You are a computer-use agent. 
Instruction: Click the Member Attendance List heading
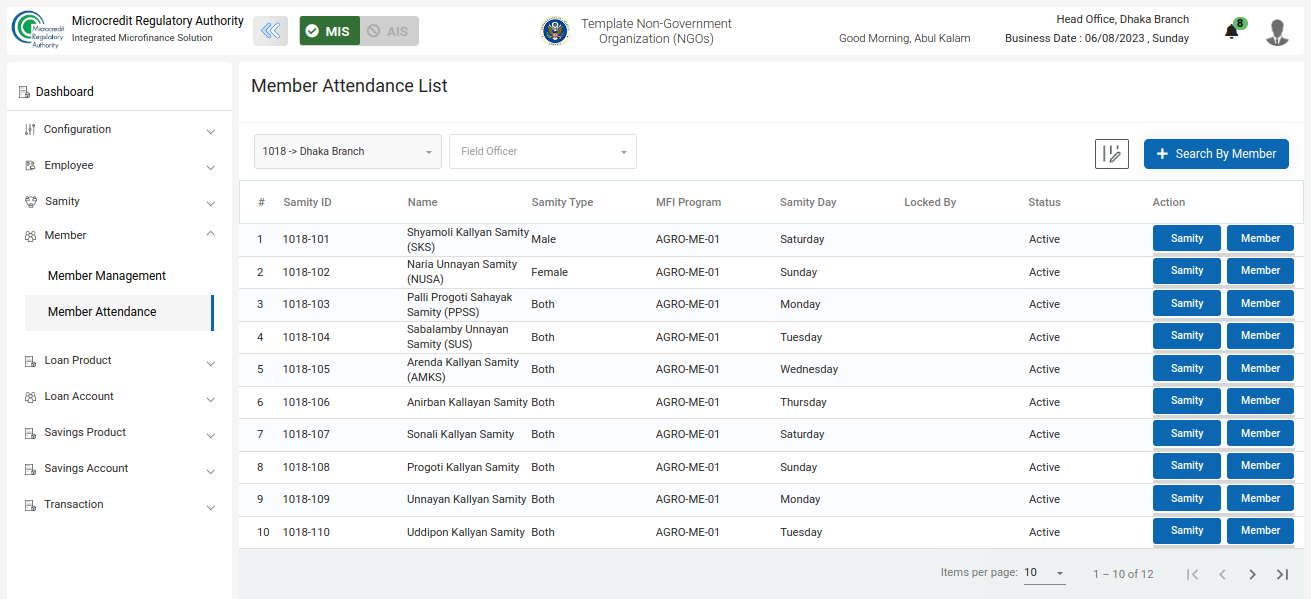(349, 86)
